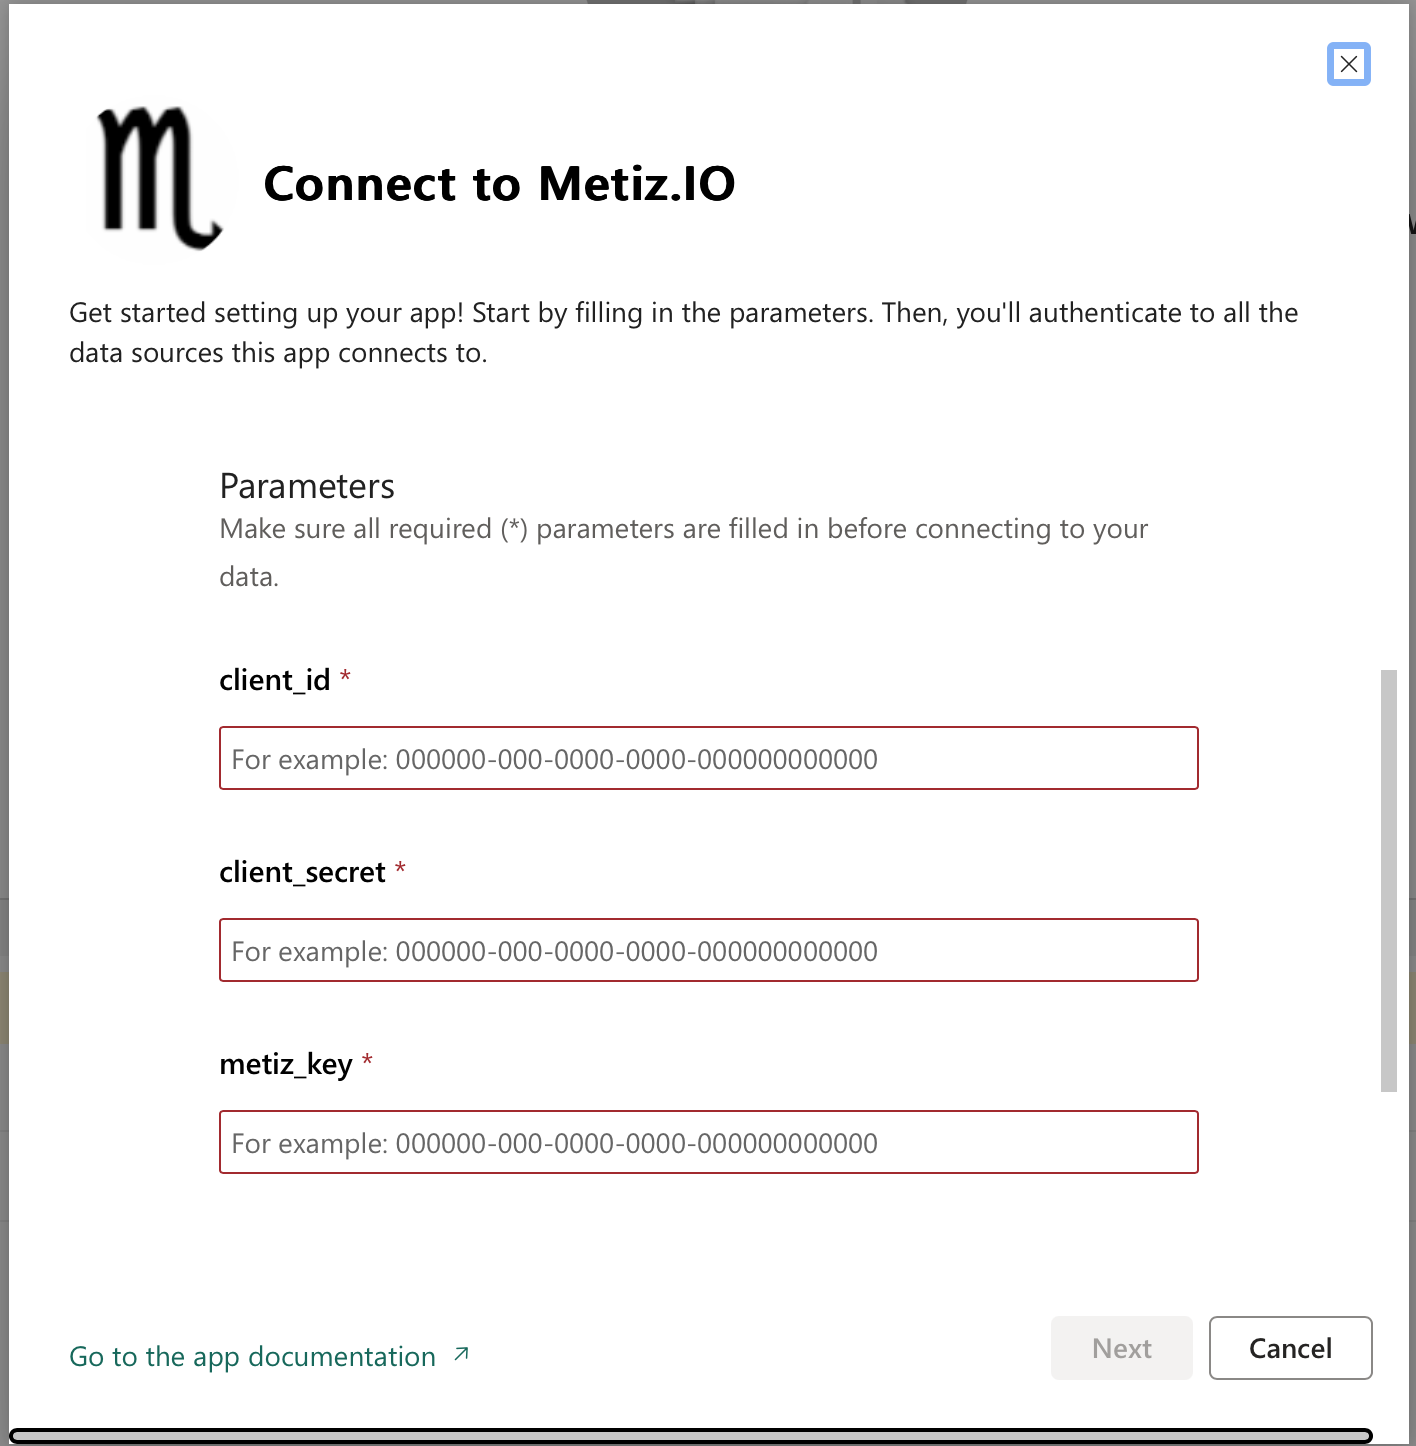Click the red asterisk beside client_id
The image size is (1416, 1446).
tap(345, 677)
